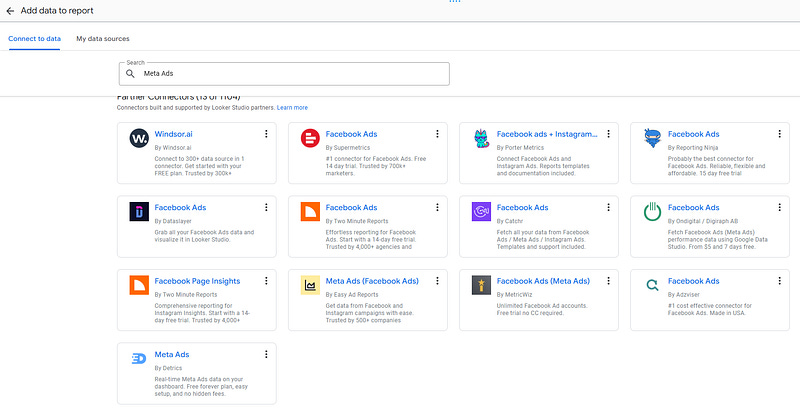Open more options for Easy Ad Reports card
The width and height of the screenshot is (800, 415).
coord(437,281)
